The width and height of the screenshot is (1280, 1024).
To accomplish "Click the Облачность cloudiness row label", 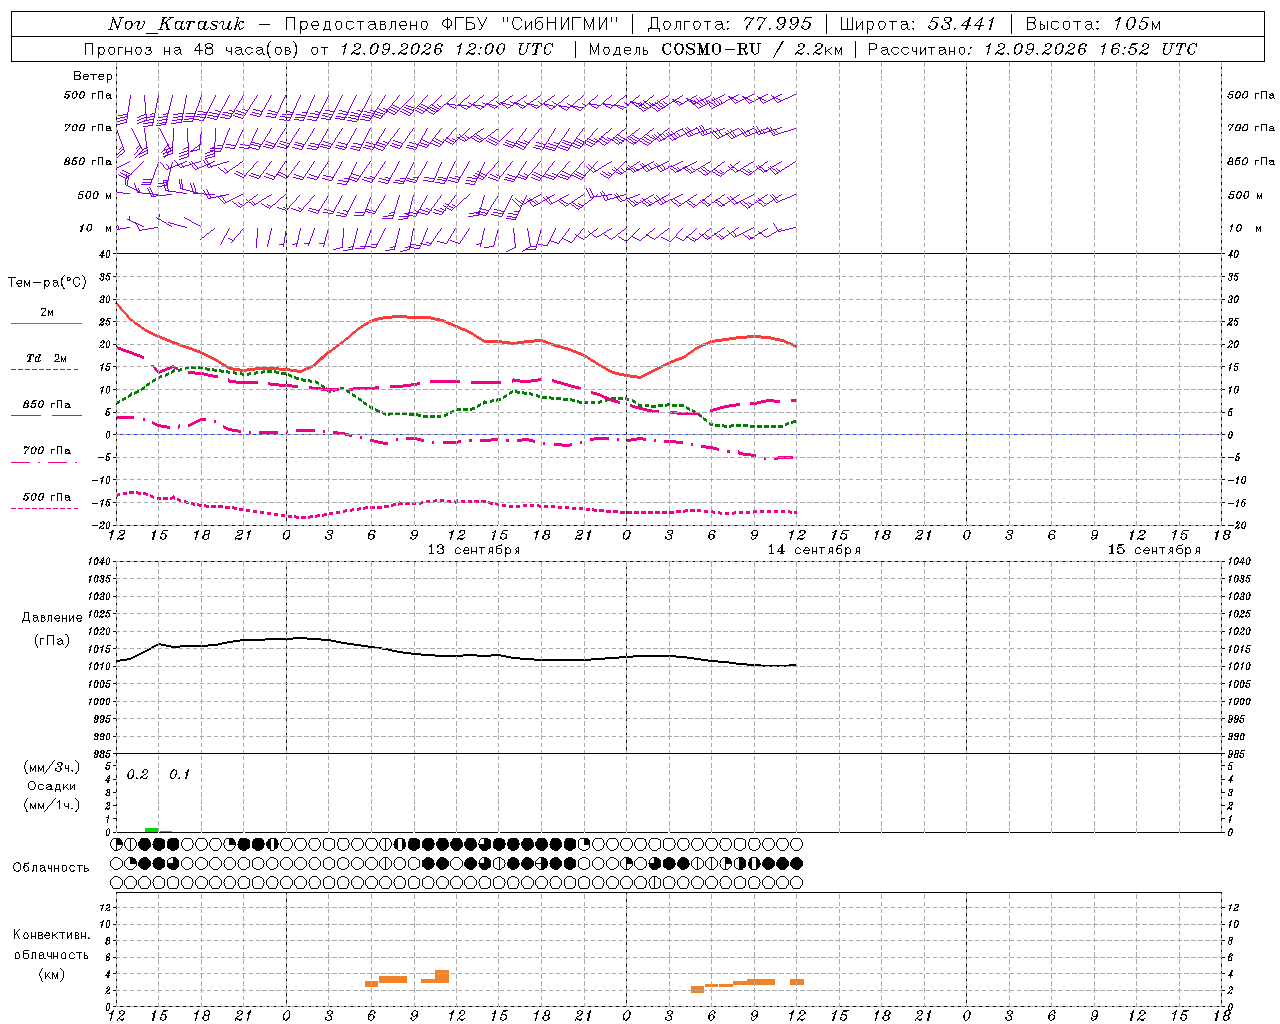I will pos(51,867).
